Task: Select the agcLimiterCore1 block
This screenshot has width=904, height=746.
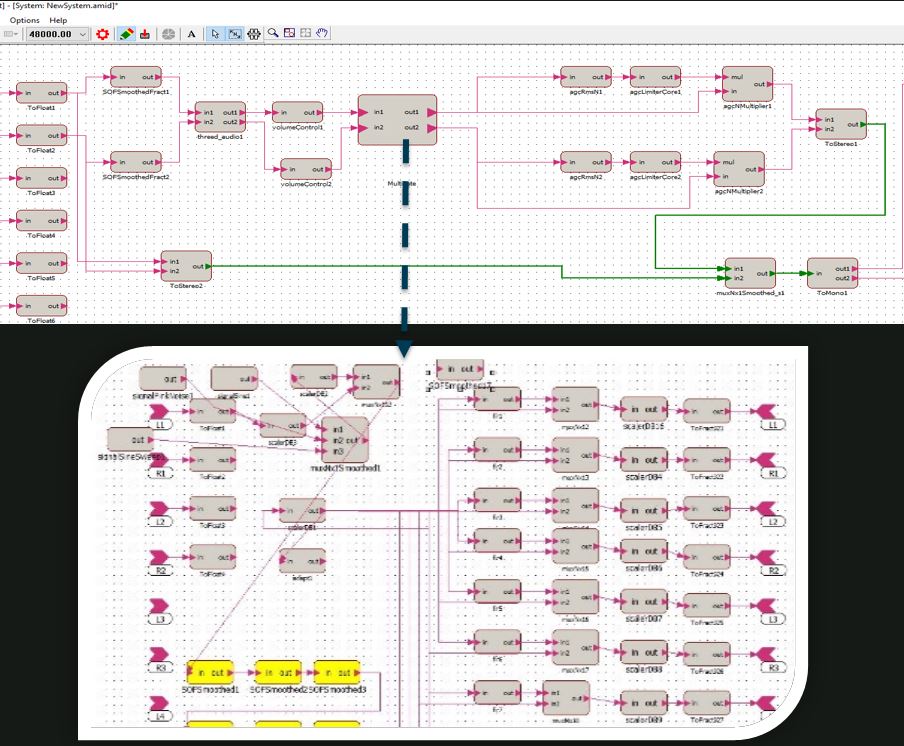Action: tap(656, 77)
